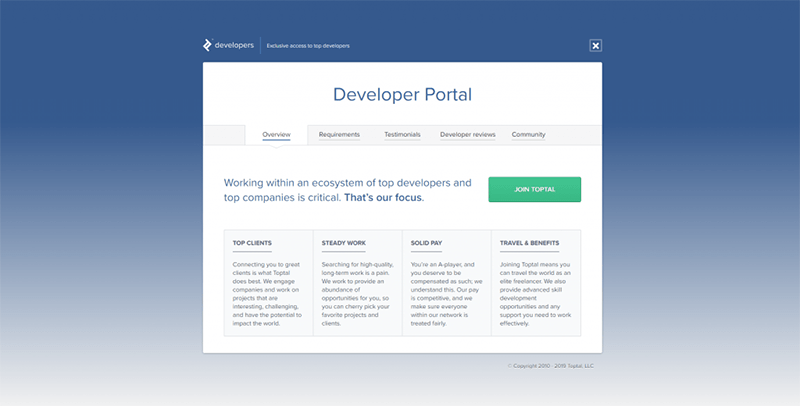This screenshot has width=800, height=406.
Task: Click the Join Toptal button
Action: click(x=535, y=189)
